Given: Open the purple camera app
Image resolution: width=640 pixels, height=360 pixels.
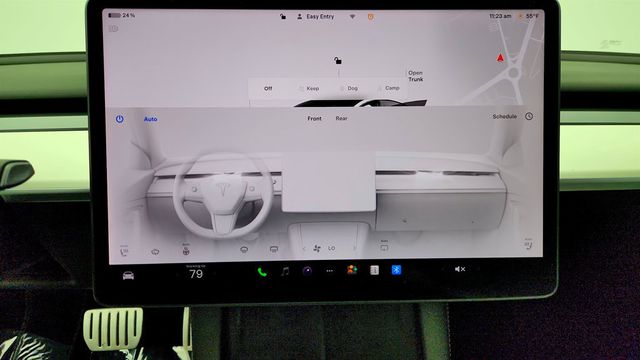Looking at the screenshot, I should [307, 271].
